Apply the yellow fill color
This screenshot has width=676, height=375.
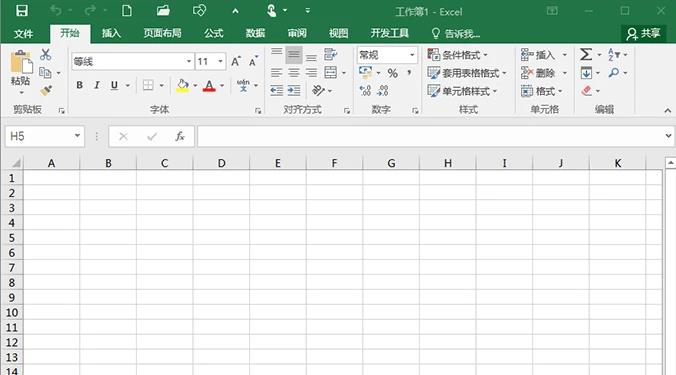[x=182, y=85]
